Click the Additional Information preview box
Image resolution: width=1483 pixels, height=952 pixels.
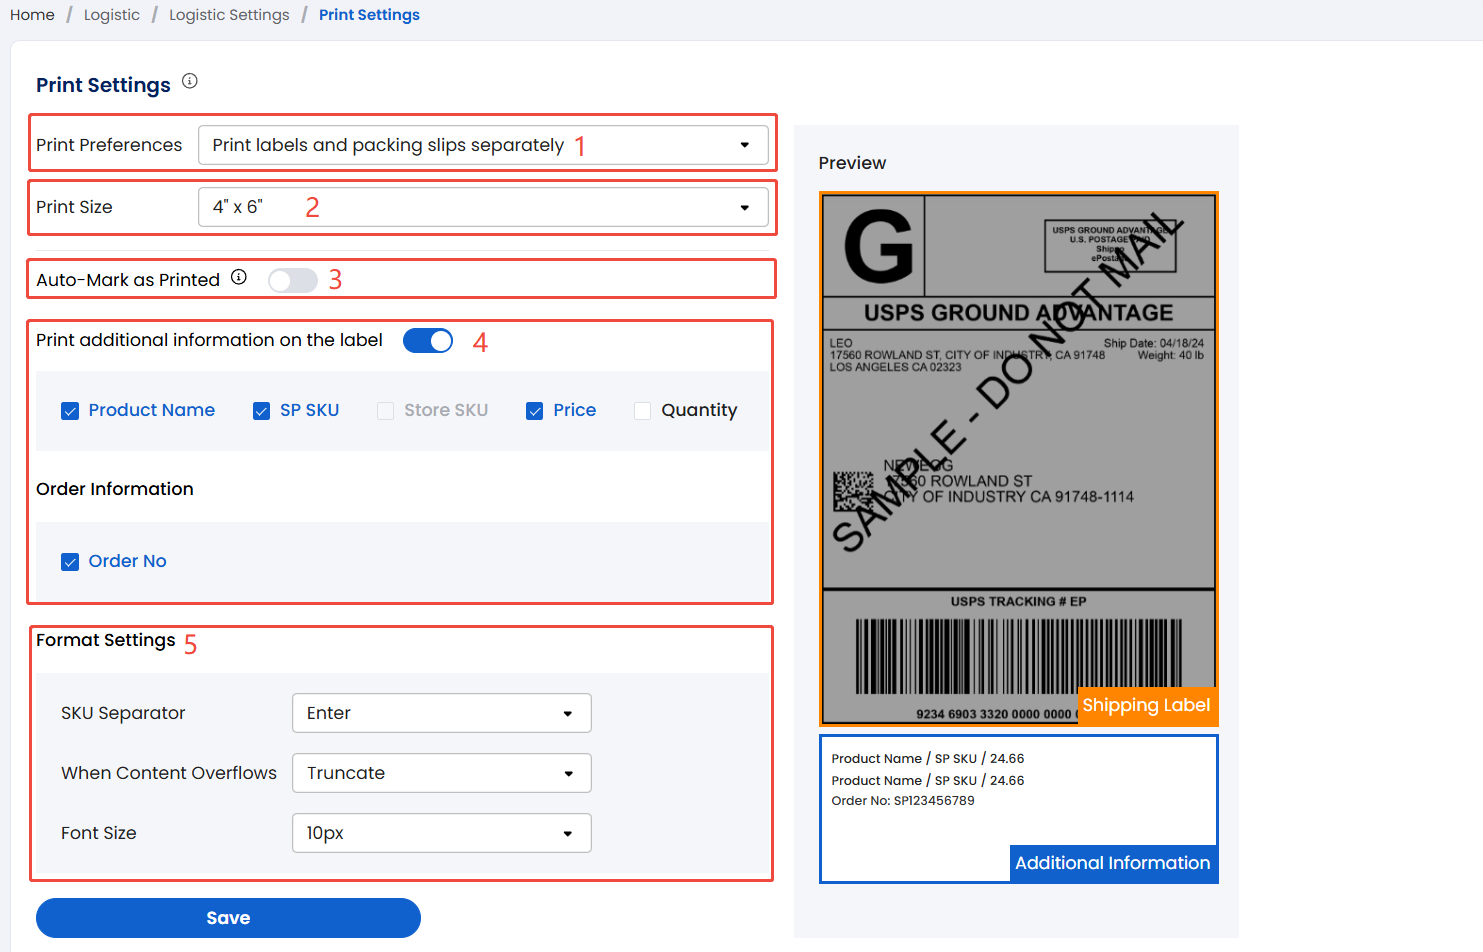(1018, 809)
